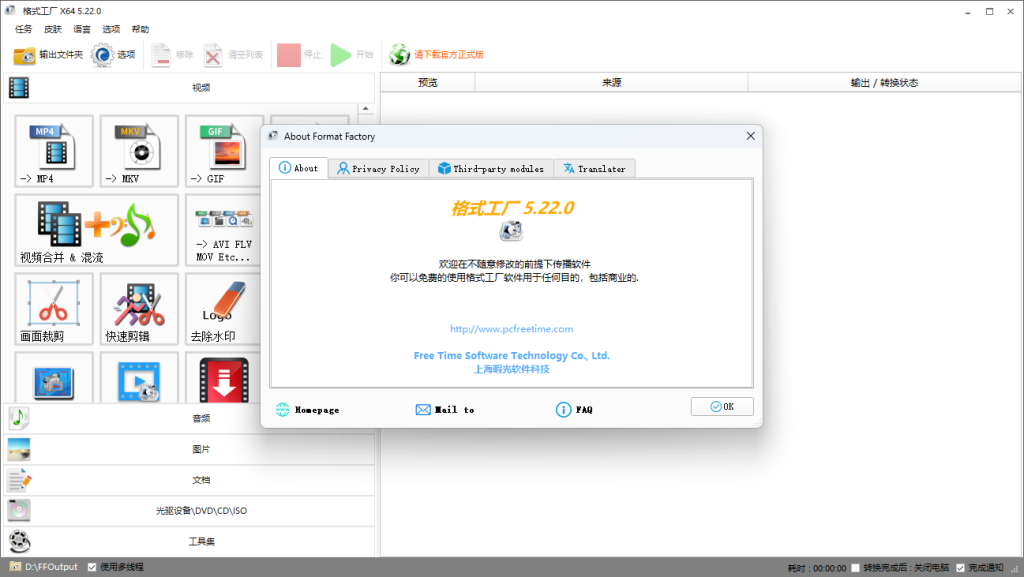Click the Preview column header

point(428,82)
